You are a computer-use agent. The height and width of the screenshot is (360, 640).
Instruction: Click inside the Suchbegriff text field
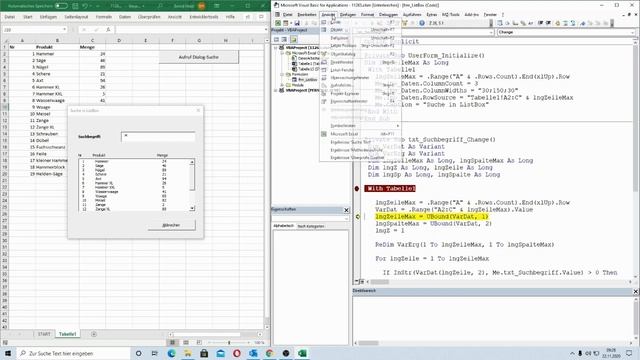click(x=158, y=137)
